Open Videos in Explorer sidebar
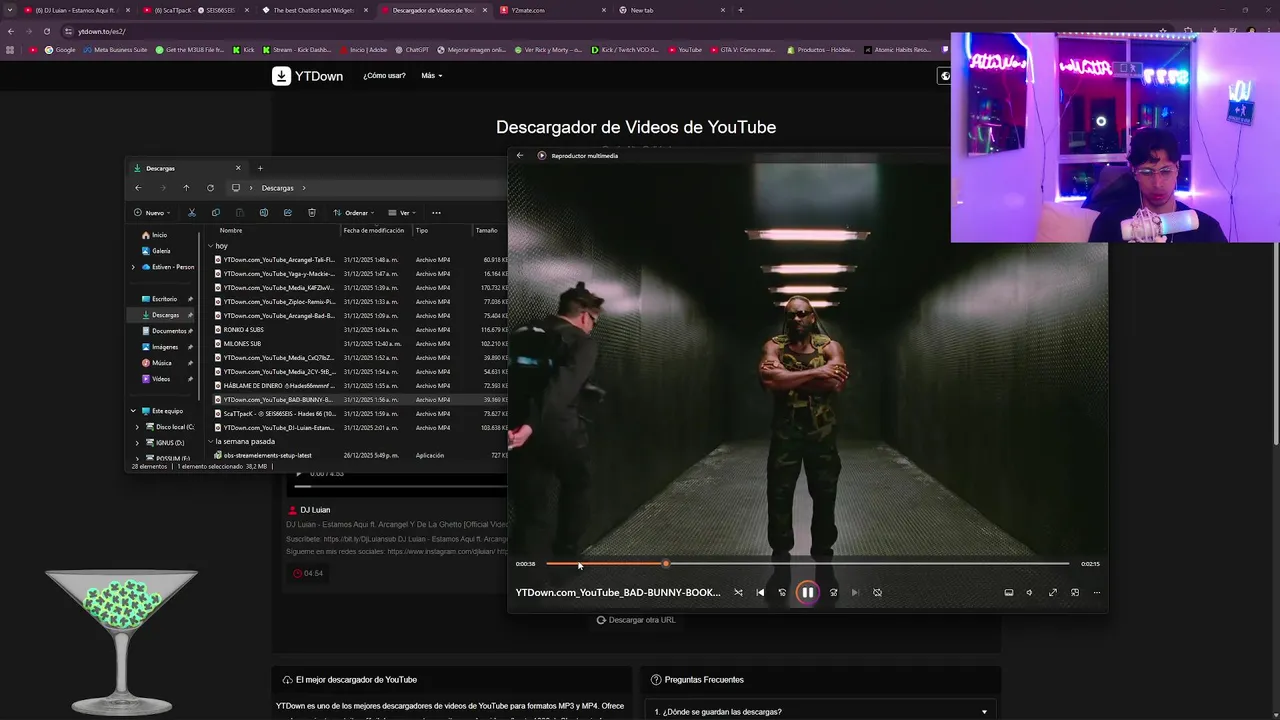The width and height of the screenshot is (1280, 720). coord(156,379)
